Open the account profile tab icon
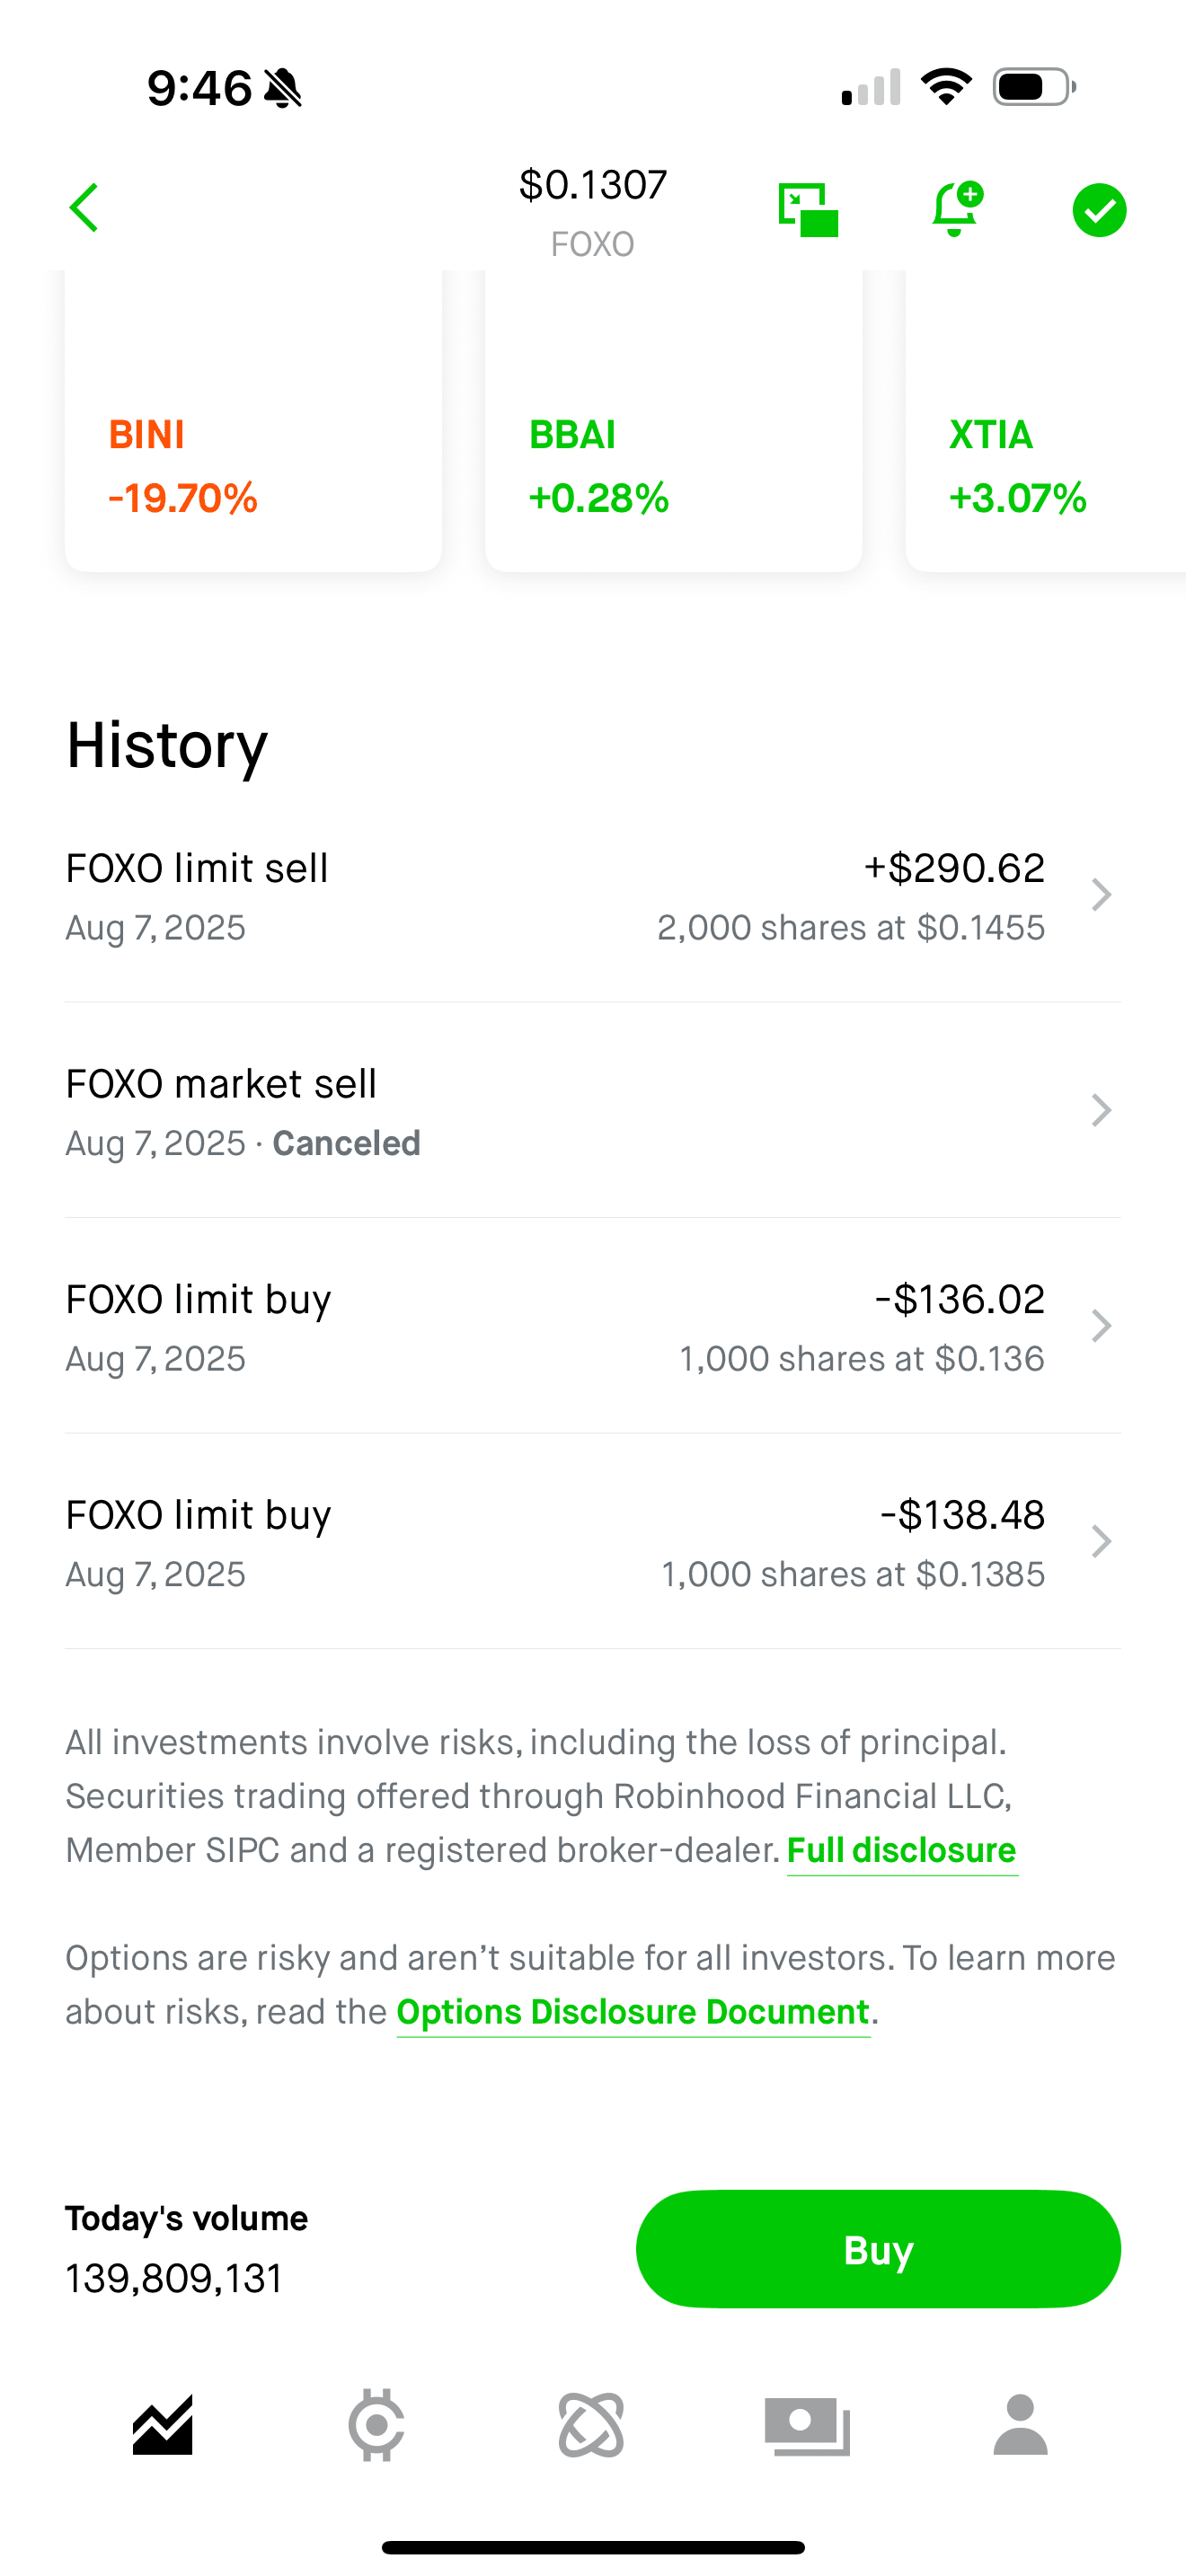This screenshot has height=2576, width=1186. (x=1020, y=2424)
